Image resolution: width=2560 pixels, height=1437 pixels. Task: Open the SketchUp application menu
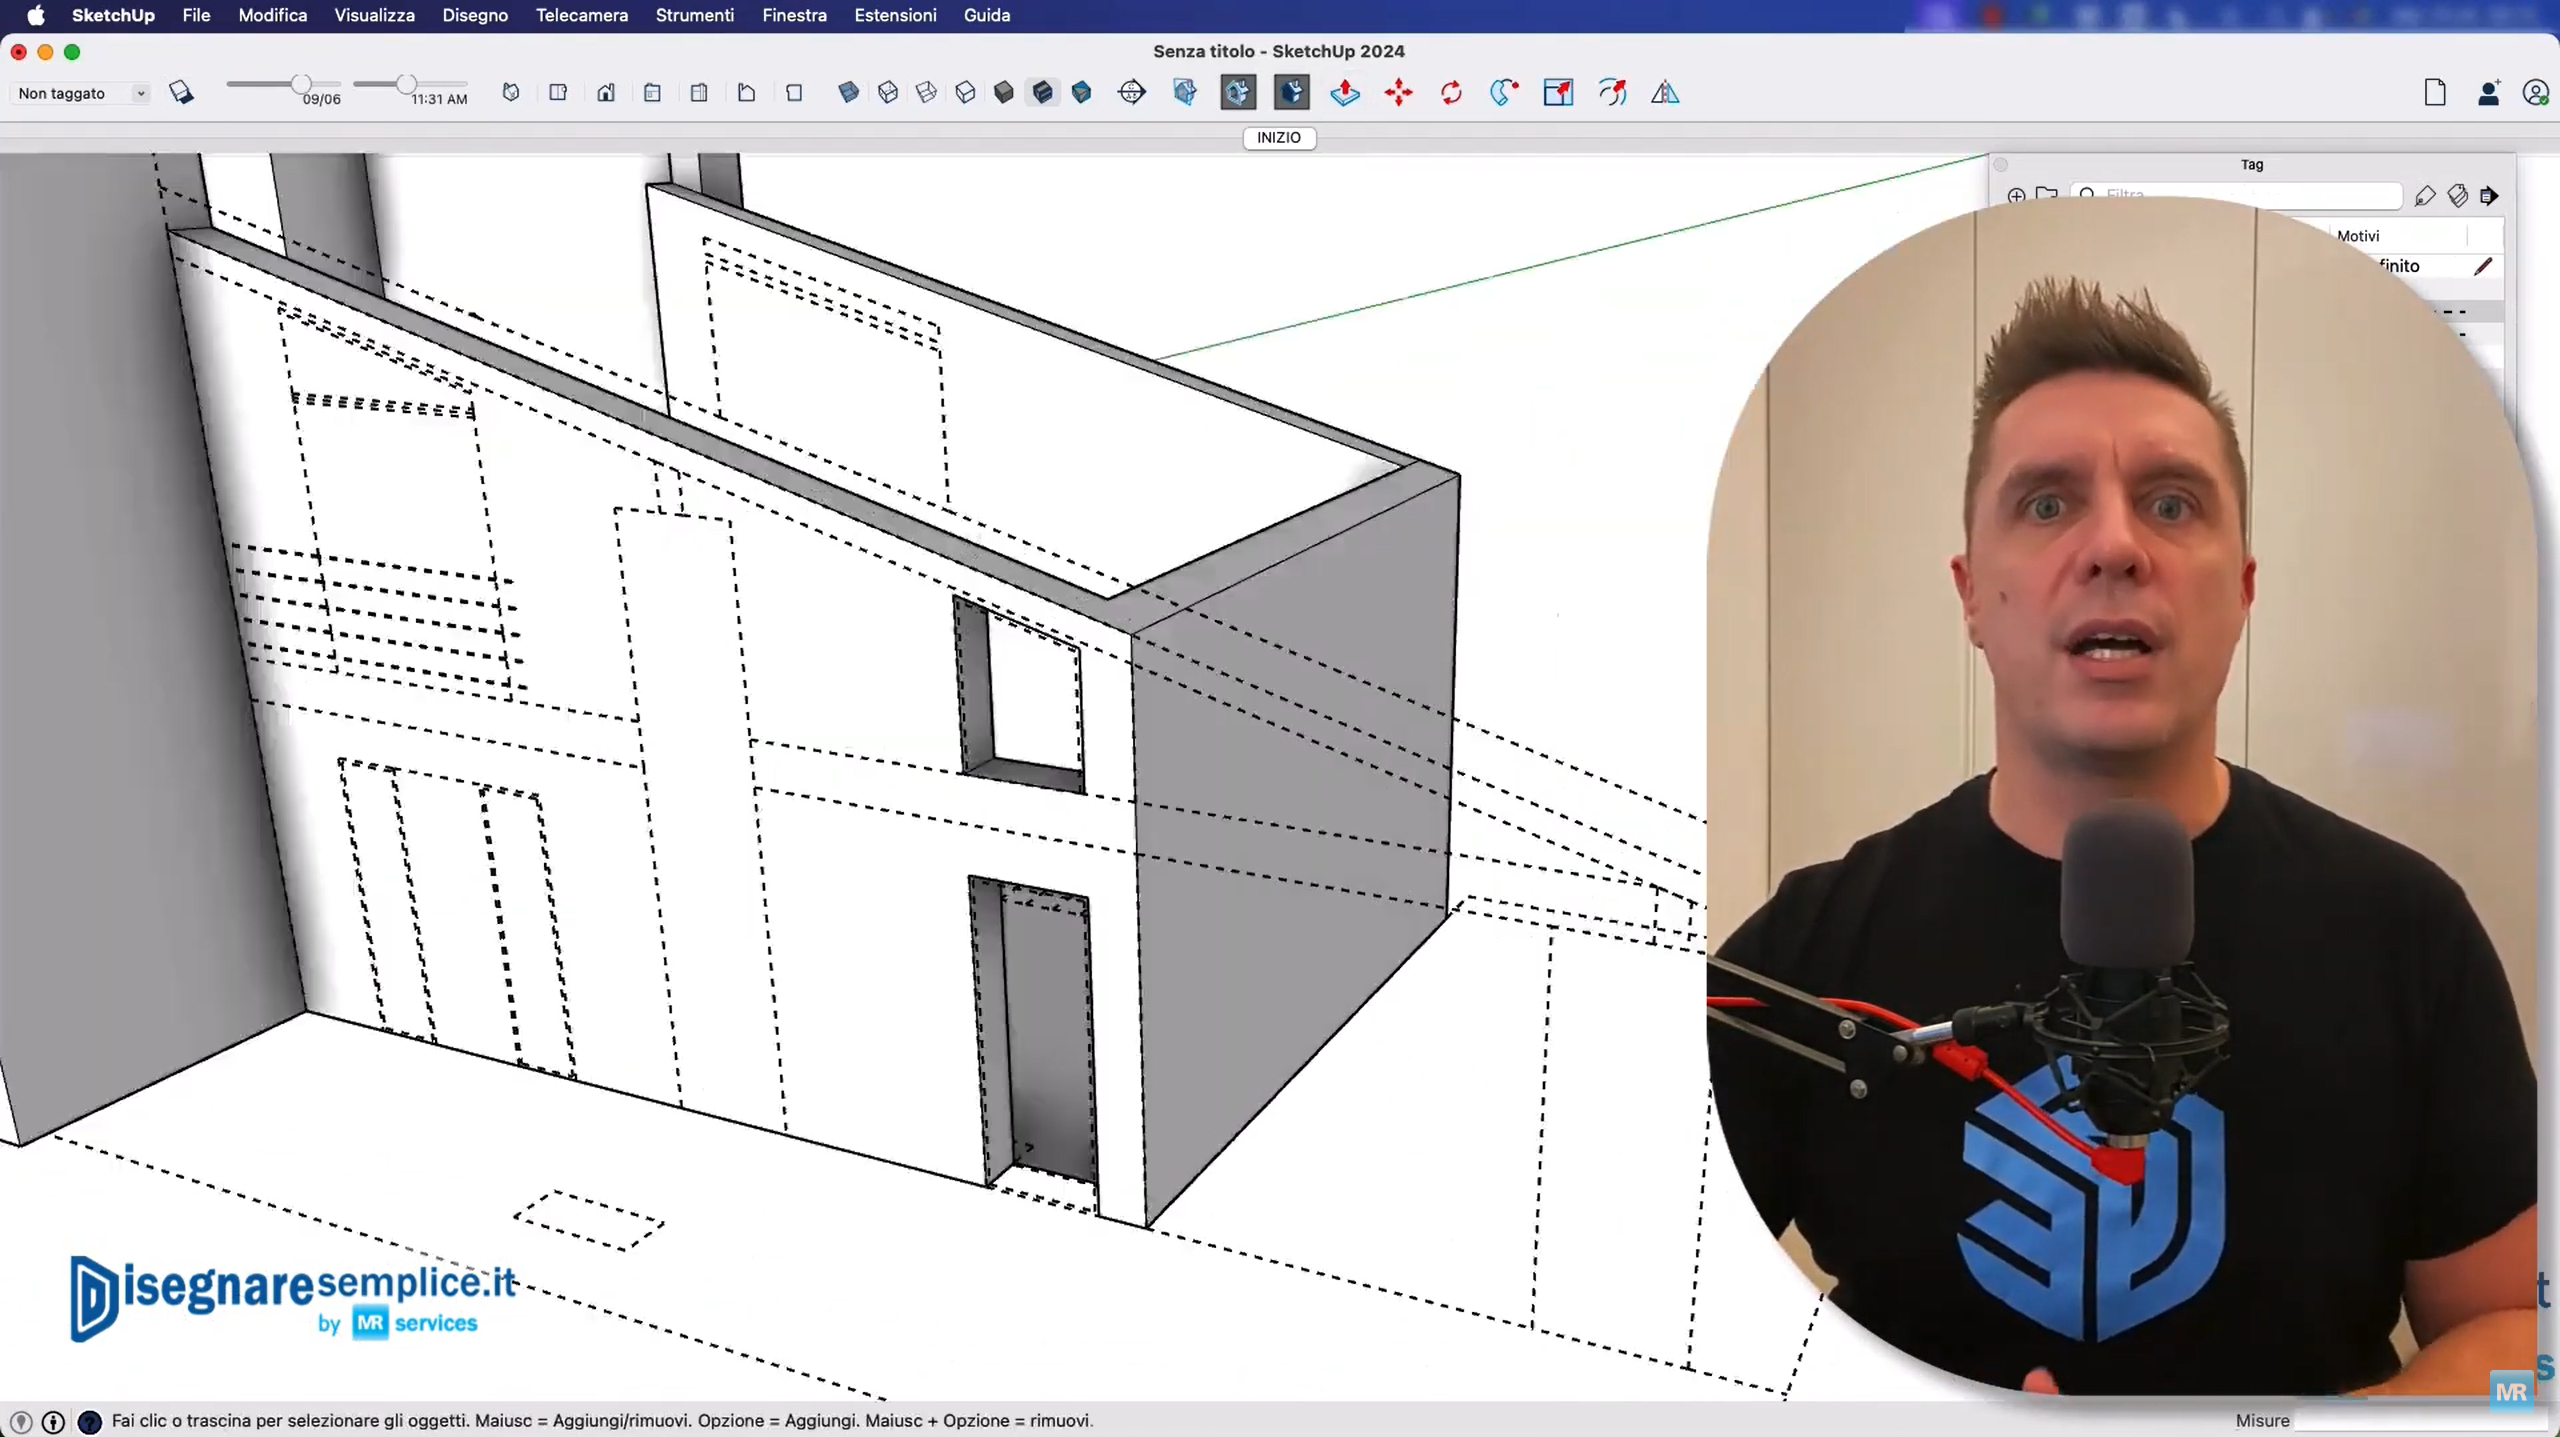[113, 15]
